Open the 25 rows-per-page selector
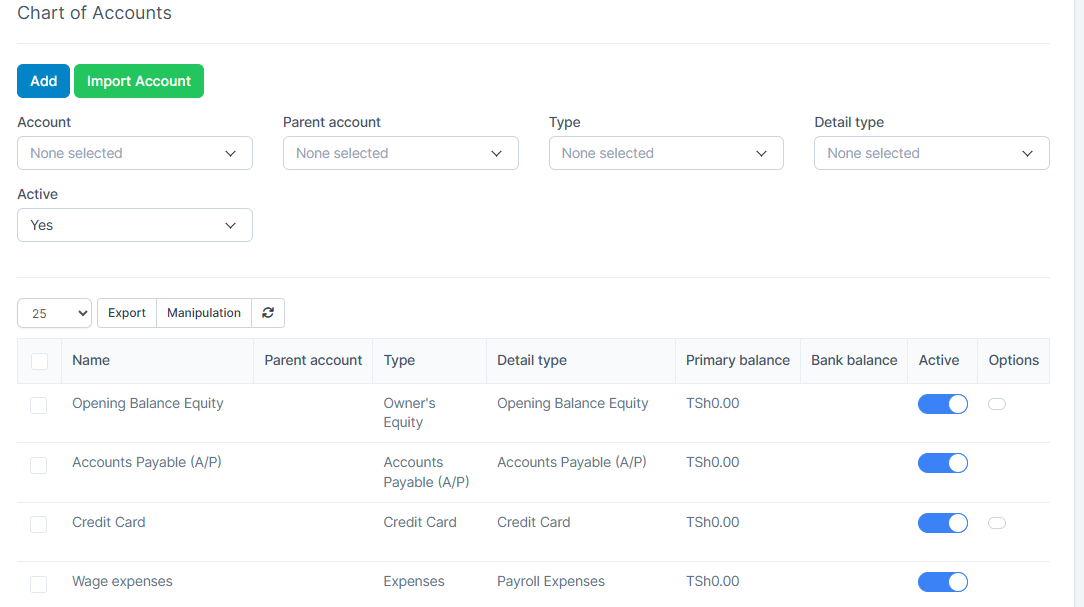The image size is (1084, 607). [x=54, y=313]
